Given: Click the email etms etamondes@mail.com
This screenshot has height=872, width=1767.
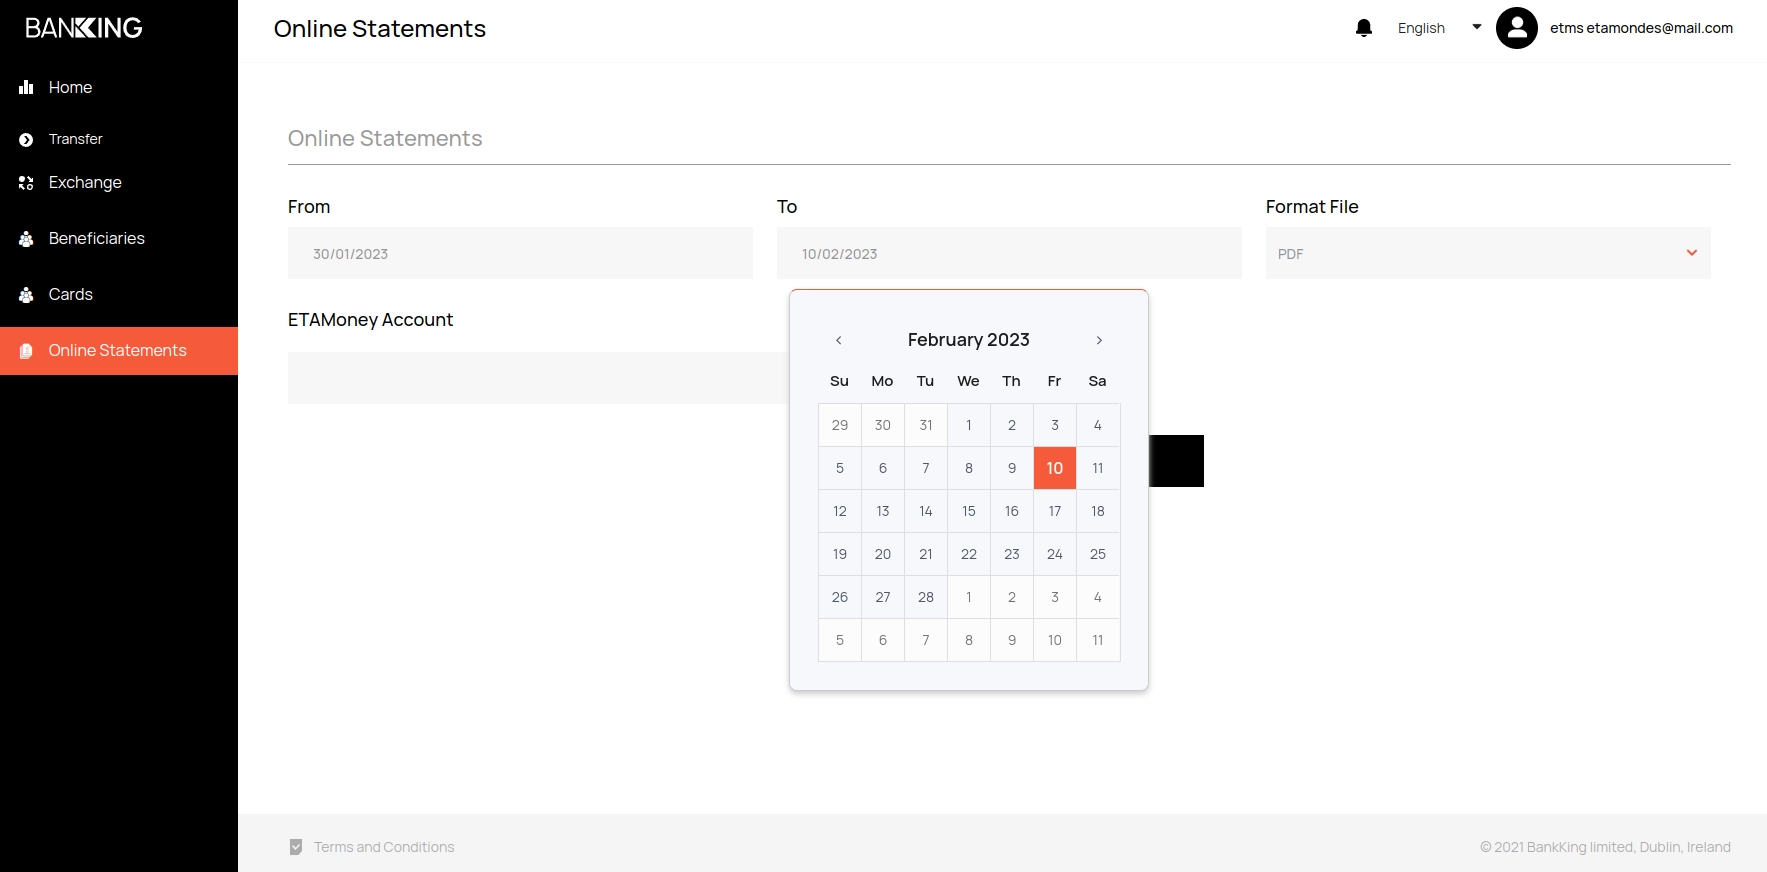Looking at the screenshot, I should [1641, 28].
